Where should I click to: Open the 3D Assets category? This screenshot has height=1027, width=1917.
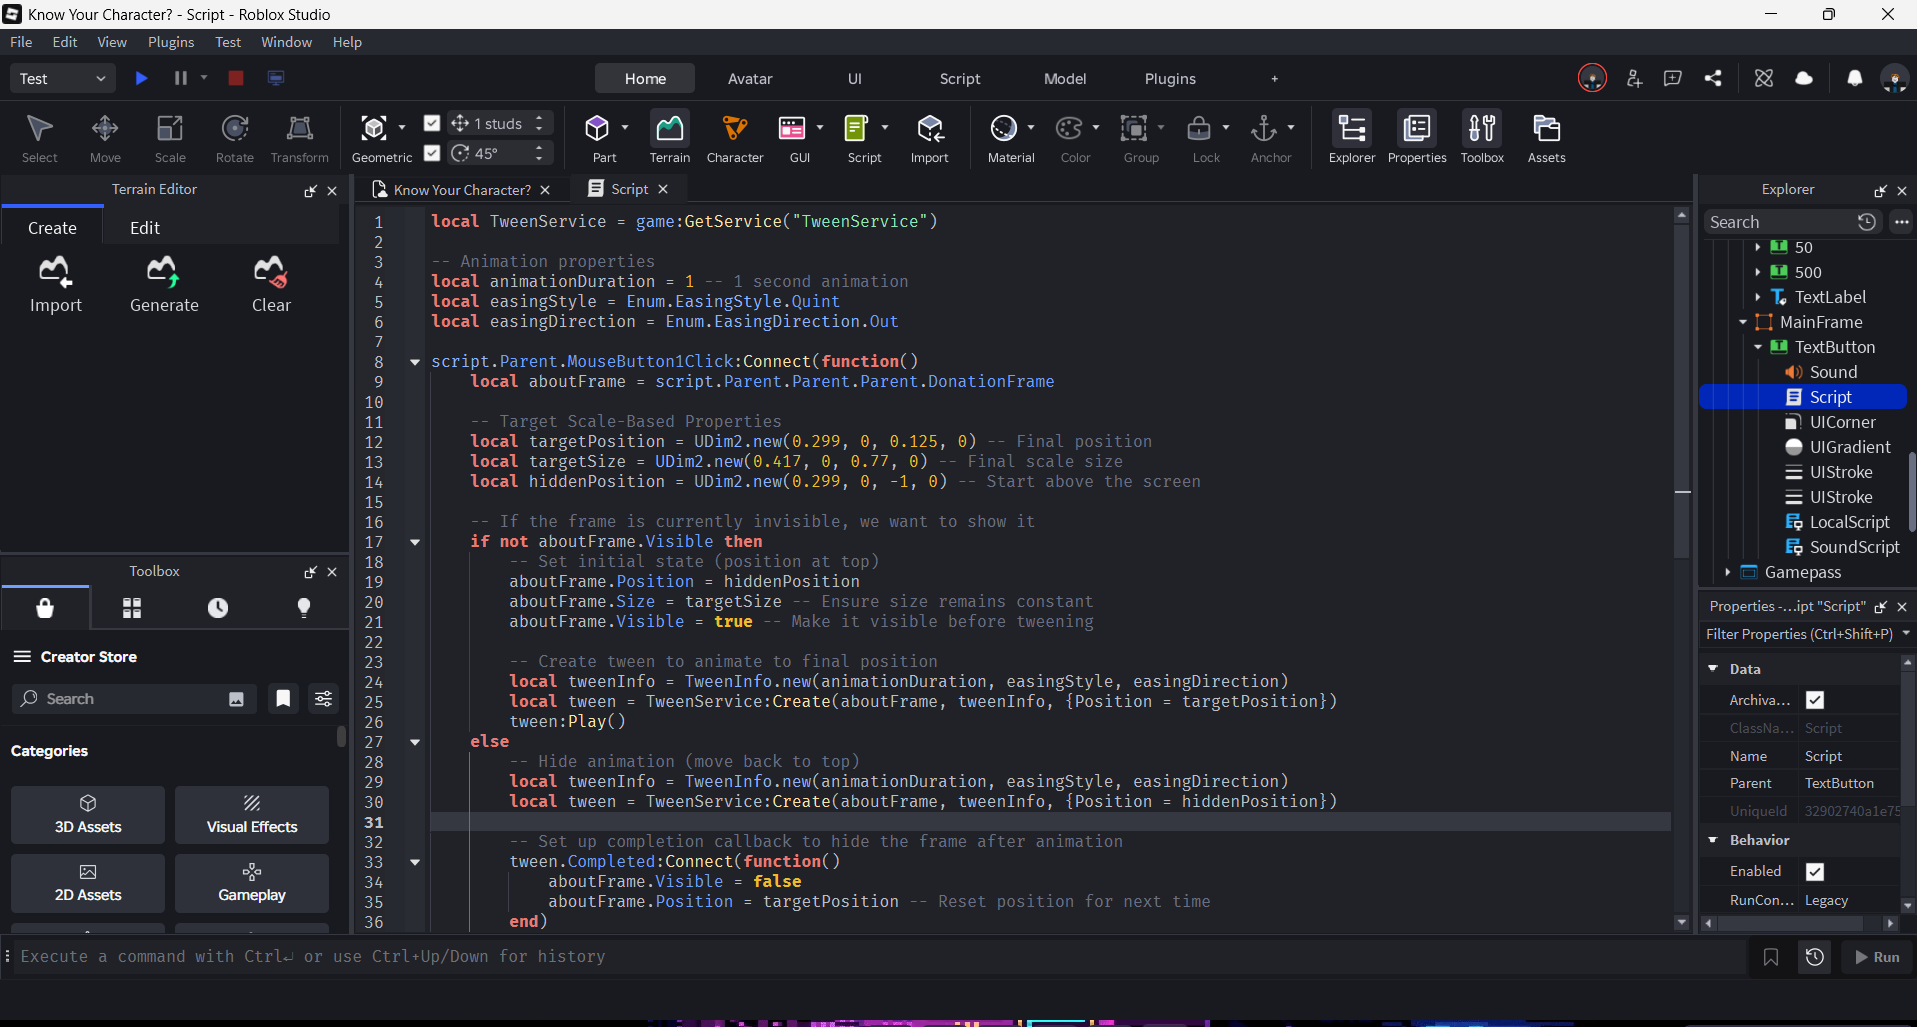88,815
